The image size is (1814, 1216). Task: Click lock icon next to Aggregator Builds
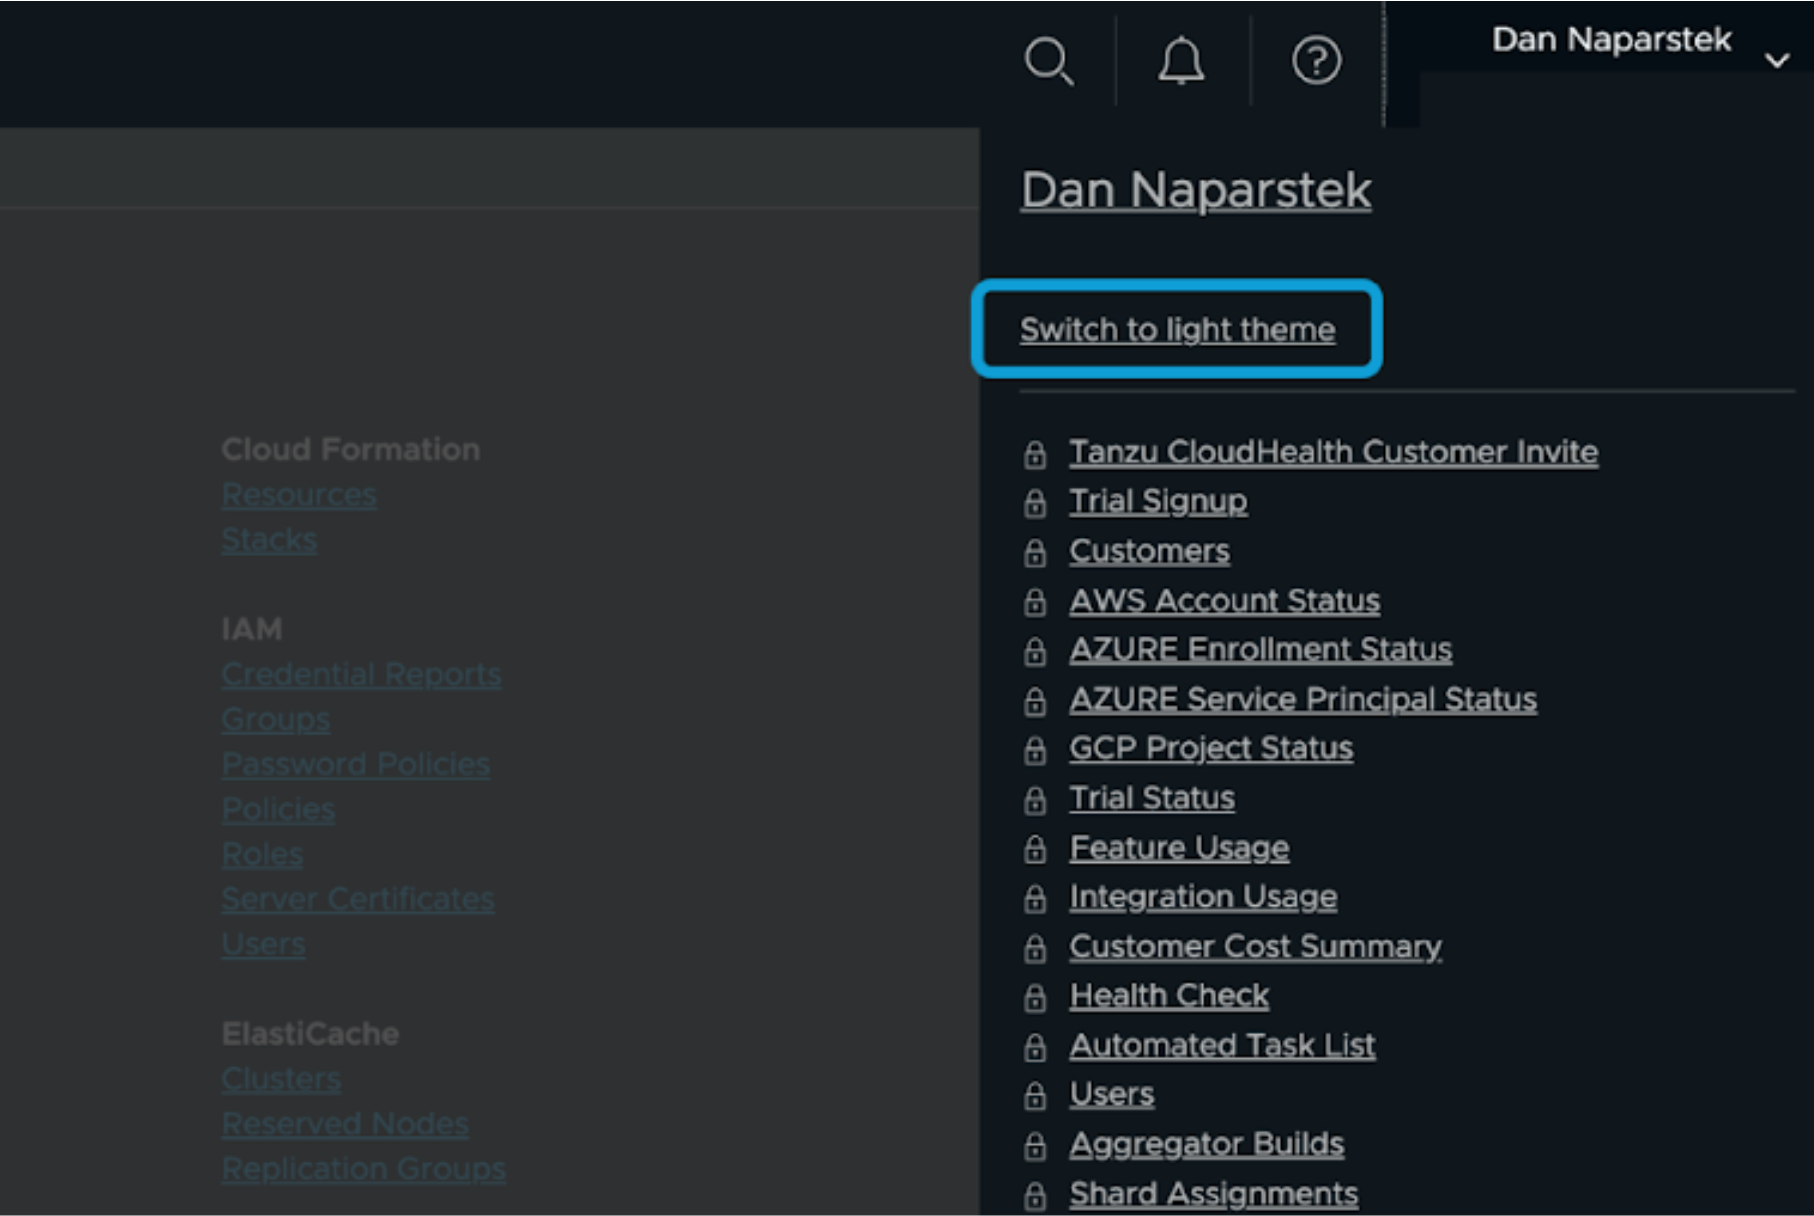[1033, 1144]
